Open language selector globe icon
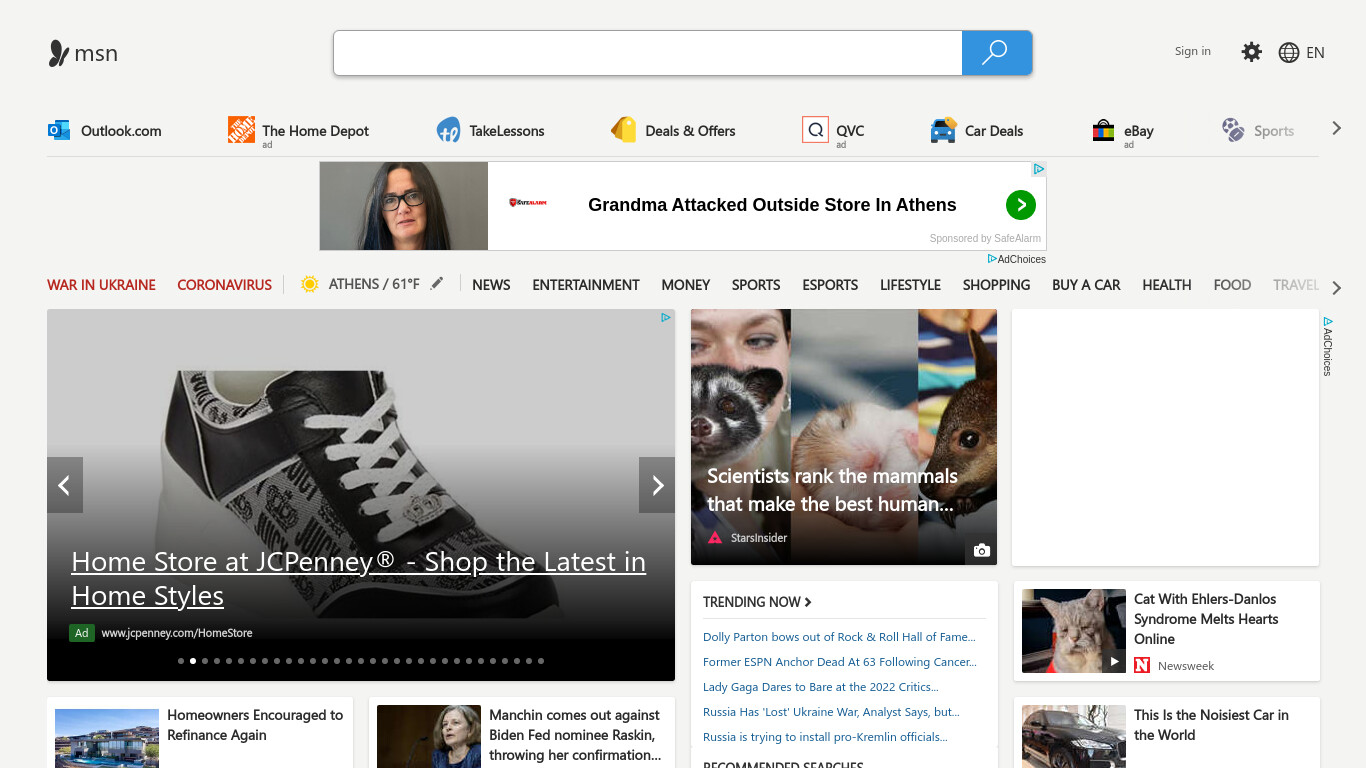 tap(1289, 52)
